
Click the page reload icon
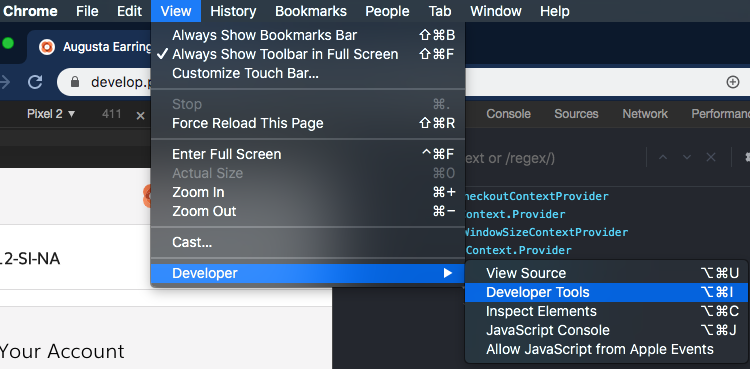tap(35, 82)
